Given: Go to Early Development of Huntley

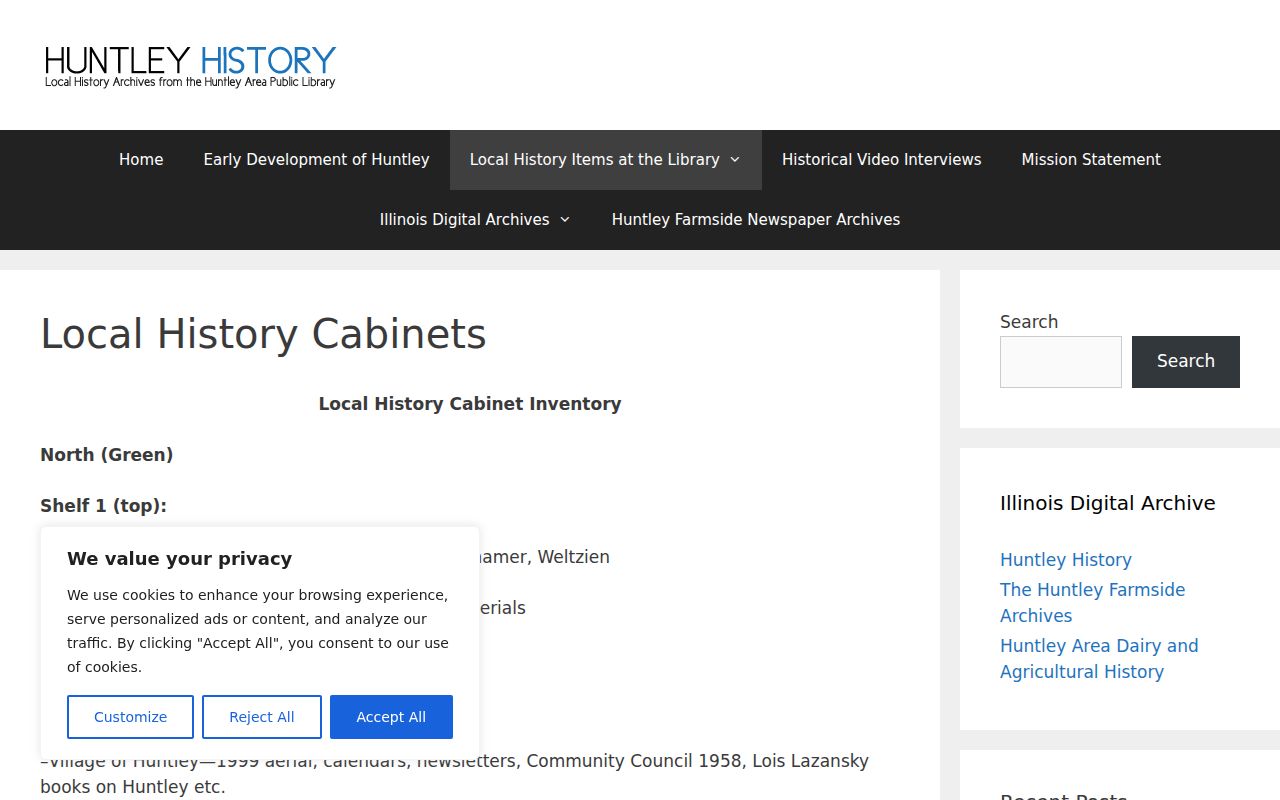Looking at the screenshot, I should 316,160.
